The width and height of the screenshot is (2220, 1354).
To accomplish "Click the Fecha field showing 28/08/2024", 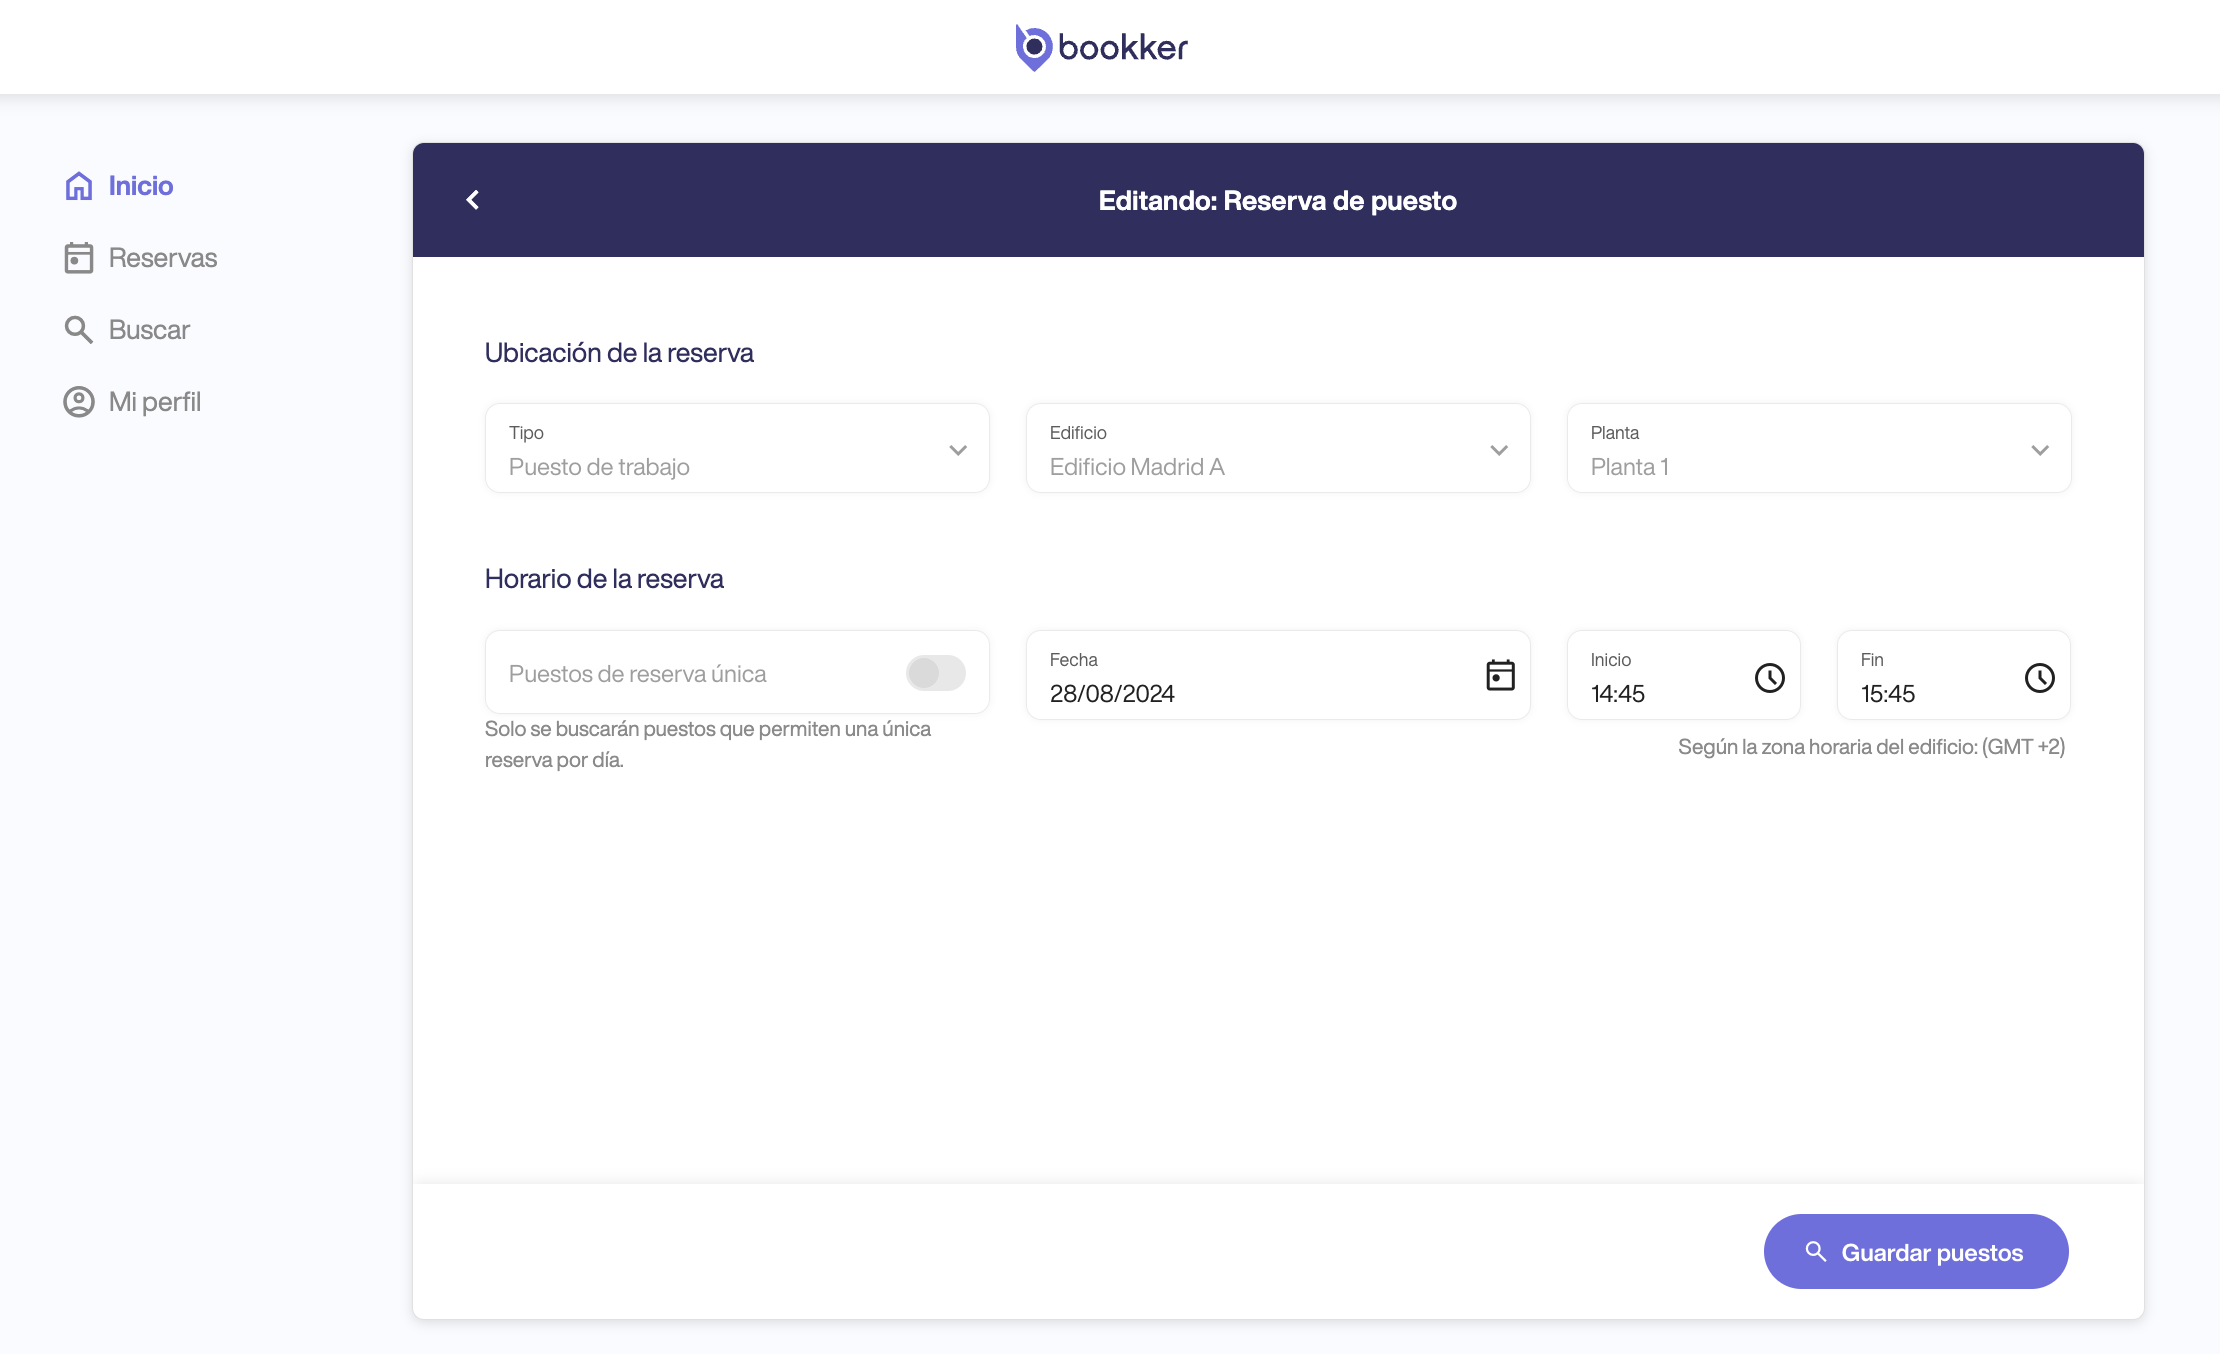I will point(1112,694).
